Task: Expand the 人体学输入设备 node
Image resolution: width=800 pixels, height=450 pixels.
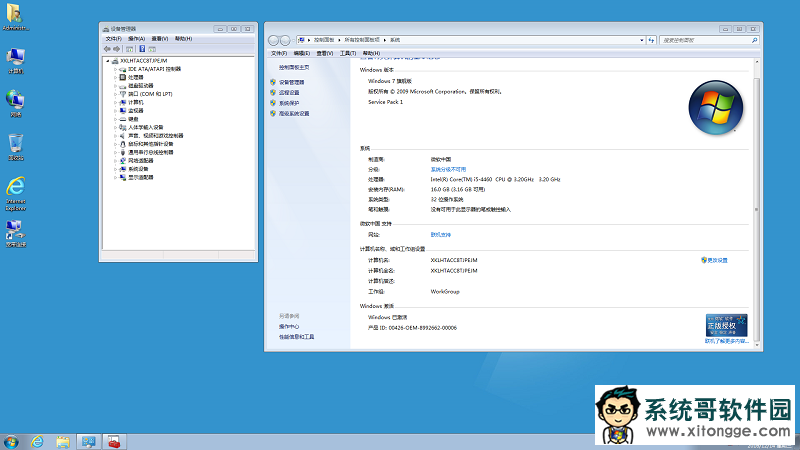Action: 115,127
